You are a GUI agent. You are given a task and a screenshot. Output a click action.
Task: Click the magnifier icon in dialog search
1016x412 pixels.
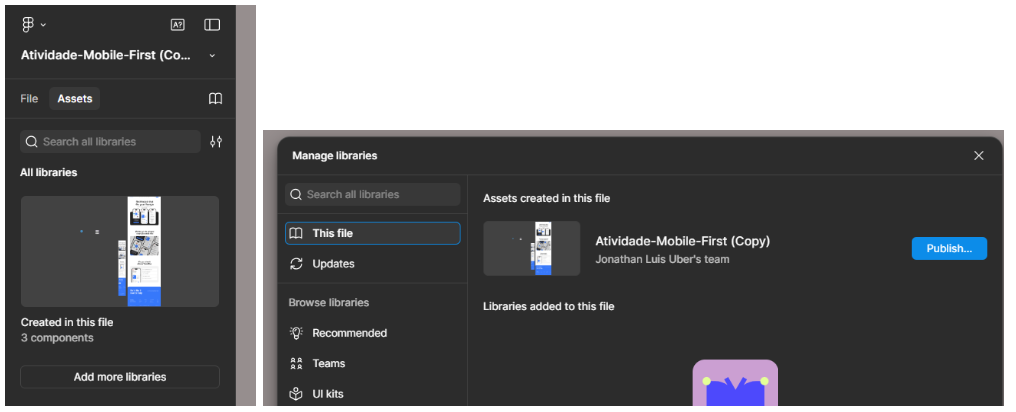[295, 194]
